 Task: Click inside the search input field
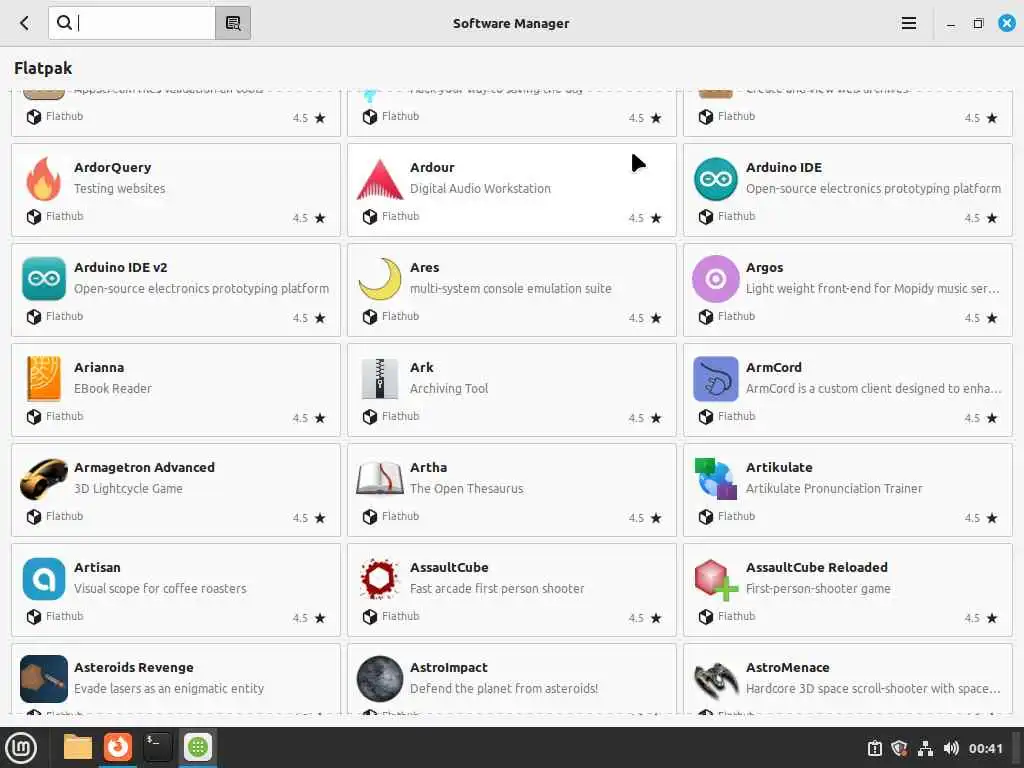click(x=132, y=23)
